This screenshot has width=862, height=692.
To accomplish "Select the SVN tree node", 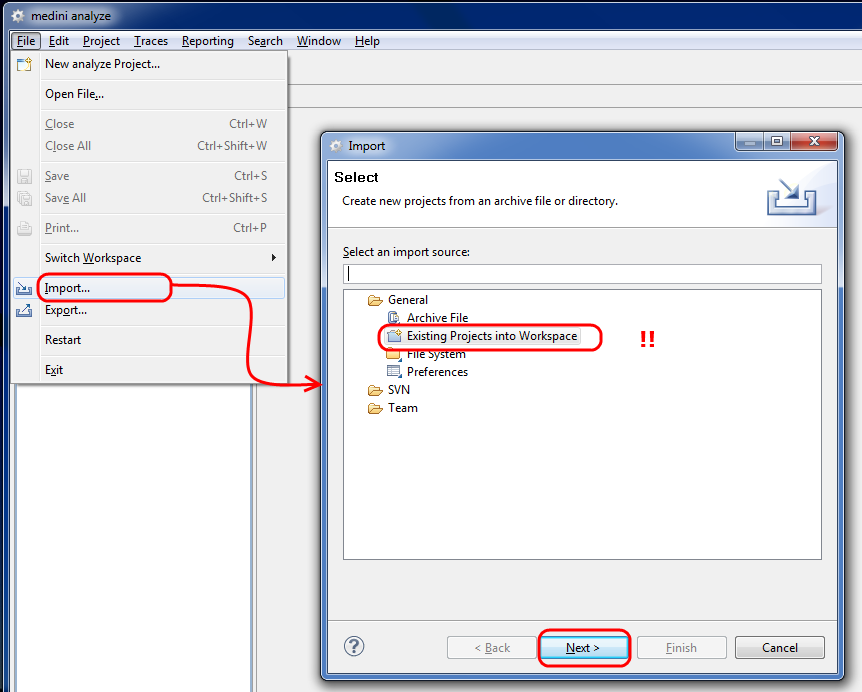I will [x=399, y=390].
